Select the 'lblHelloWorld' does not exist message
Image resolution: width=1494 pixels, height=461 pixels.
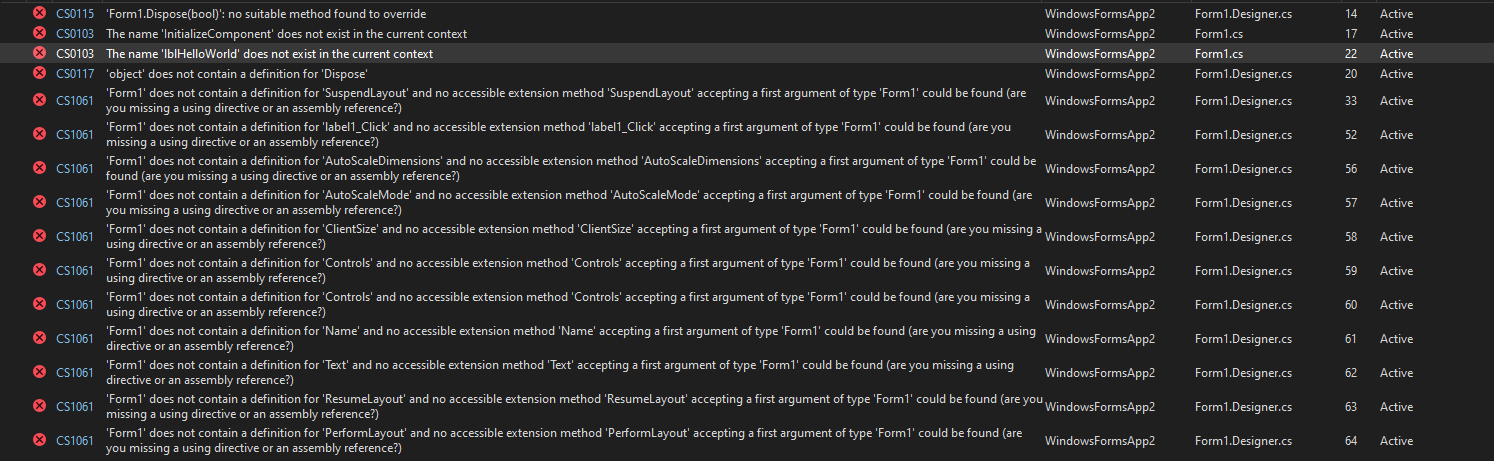click(x=269, y=54)
